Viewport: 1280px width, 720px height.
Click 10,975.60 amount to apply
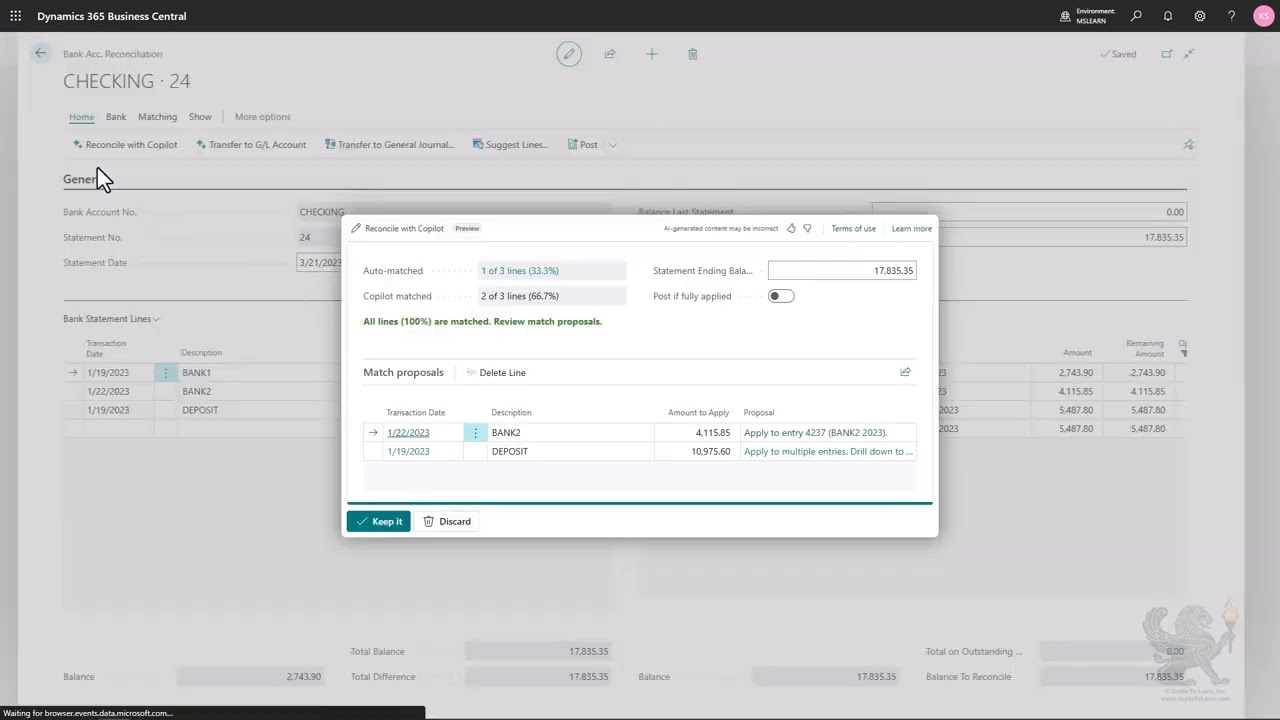[710, 451]
